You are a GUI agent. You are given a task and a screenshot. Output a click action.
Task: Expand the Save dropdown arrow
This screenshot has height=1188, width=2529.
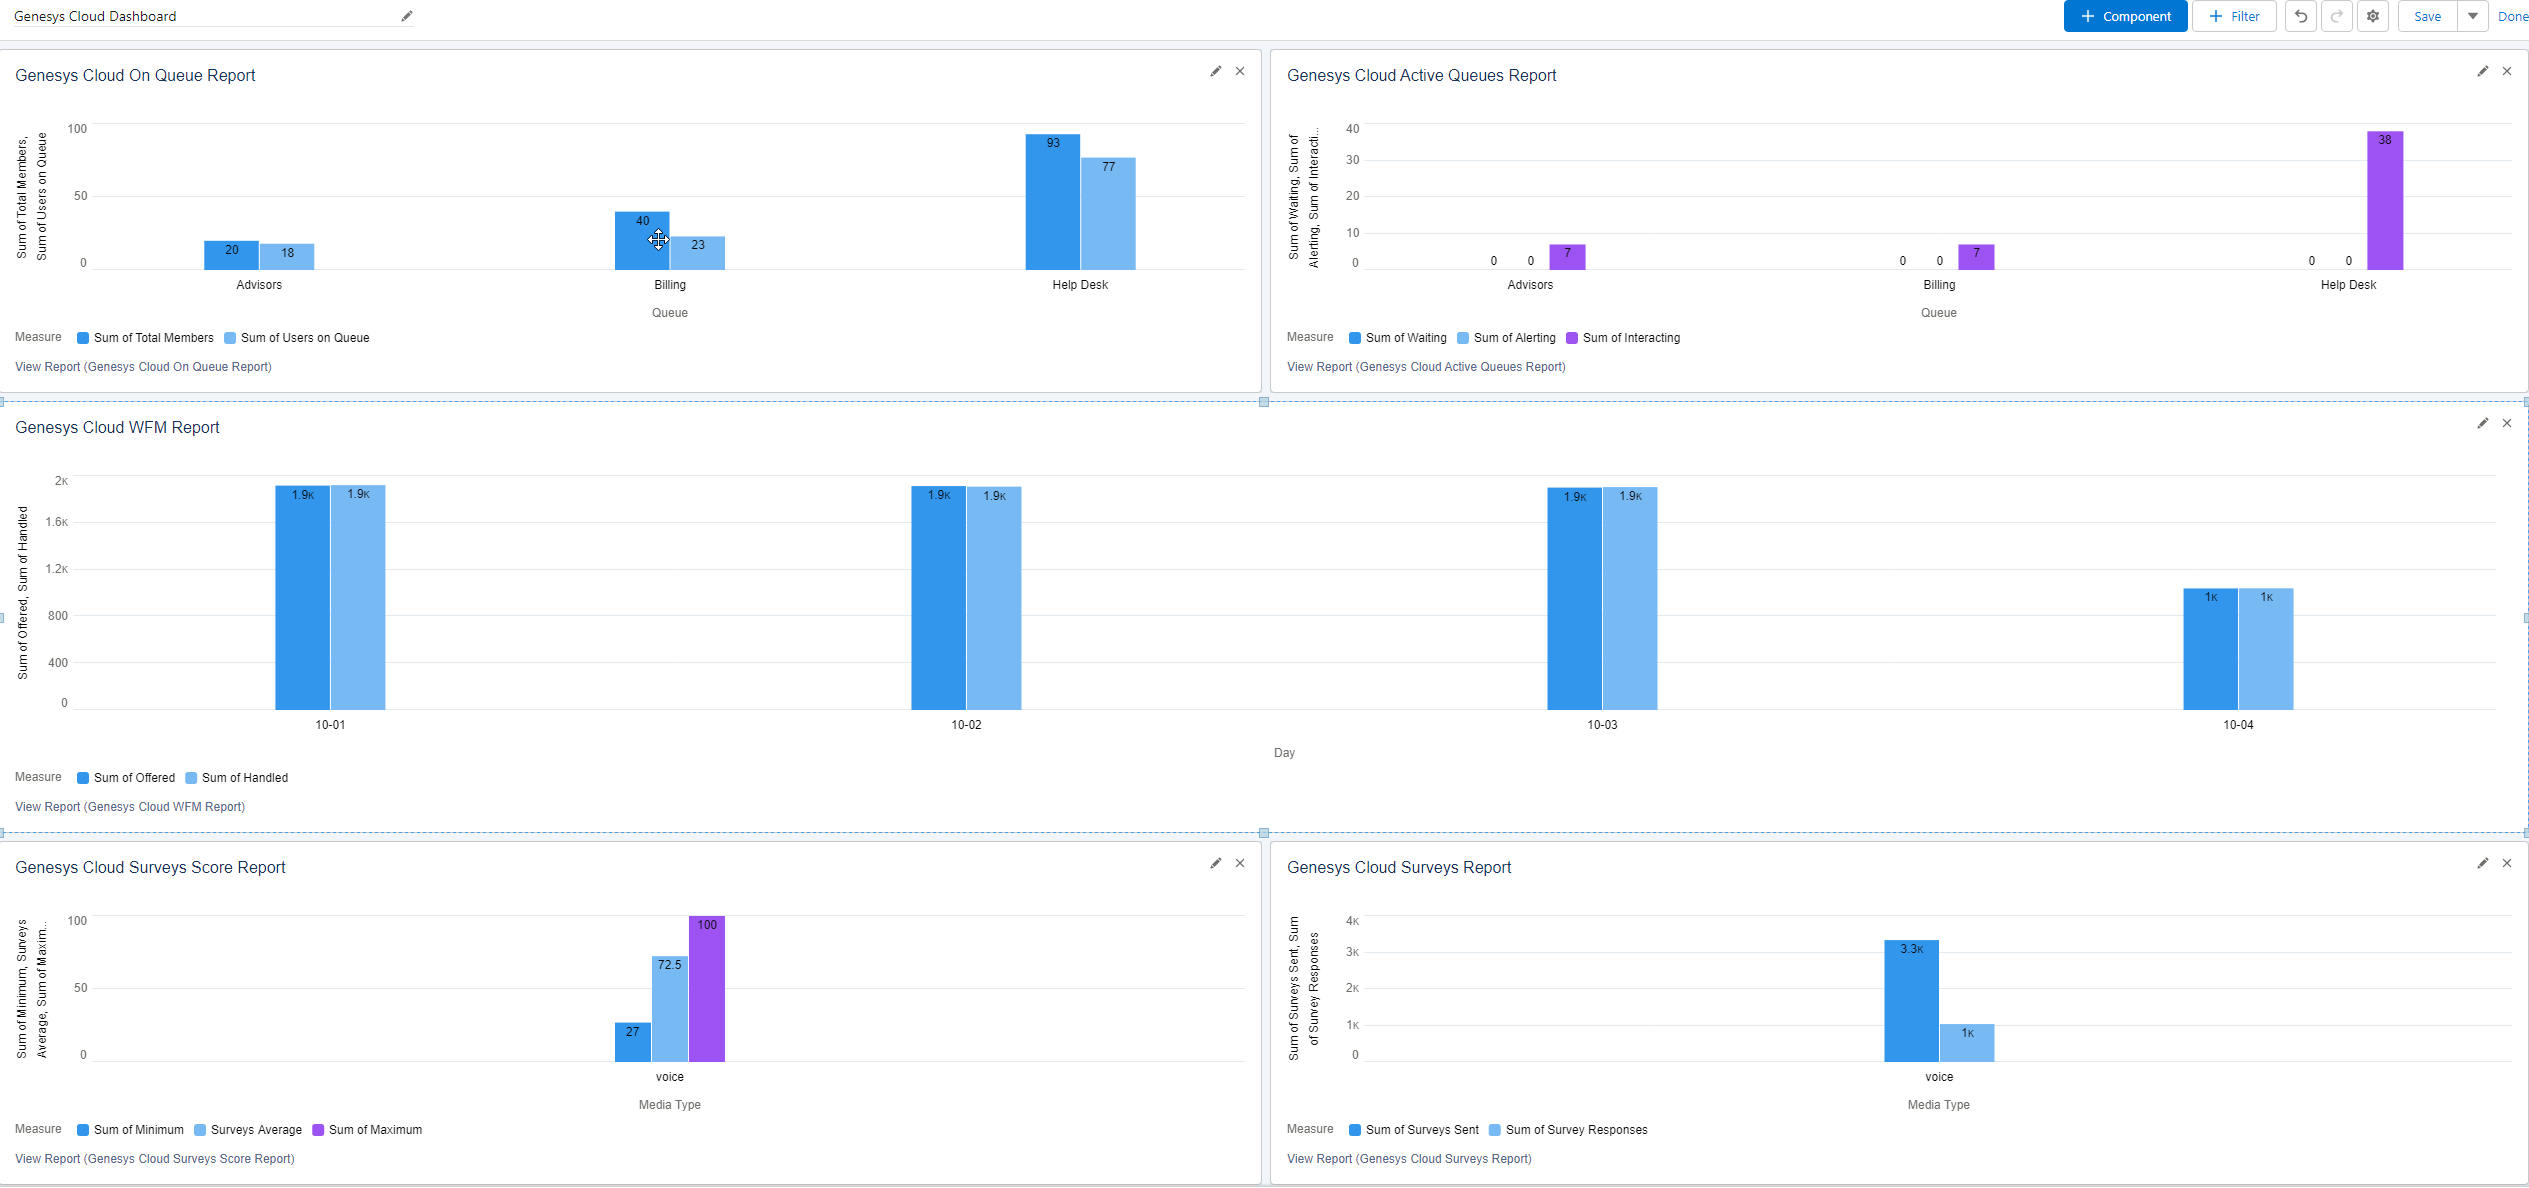[2472, 16]
